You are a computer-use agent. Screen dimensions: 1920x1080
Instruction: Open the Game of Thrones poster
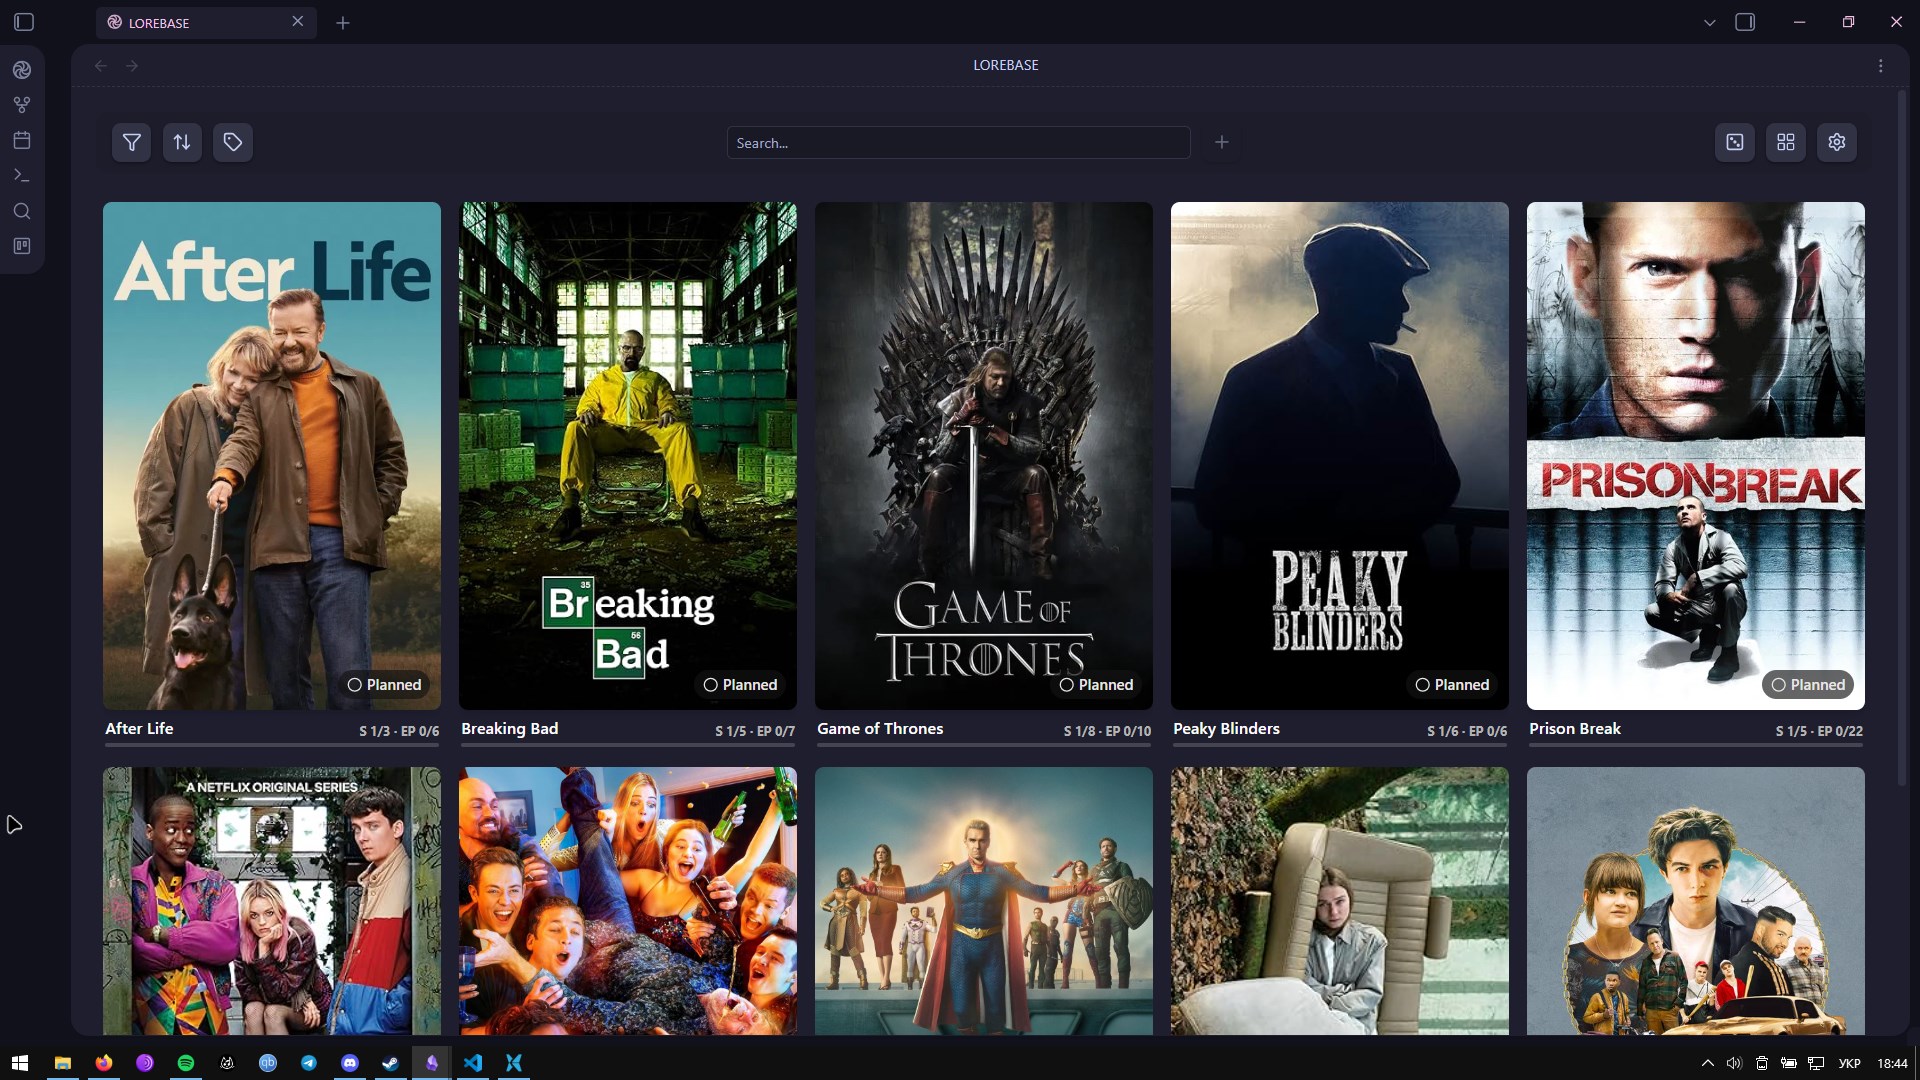click(984, 456)
